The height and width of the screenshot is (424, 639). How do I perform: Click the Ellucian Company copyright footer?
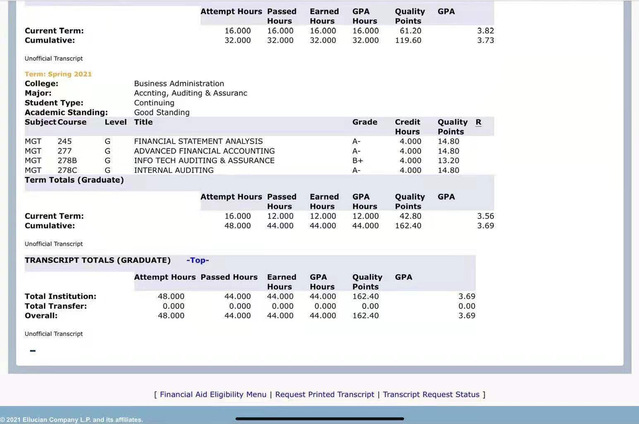[71, 419]
